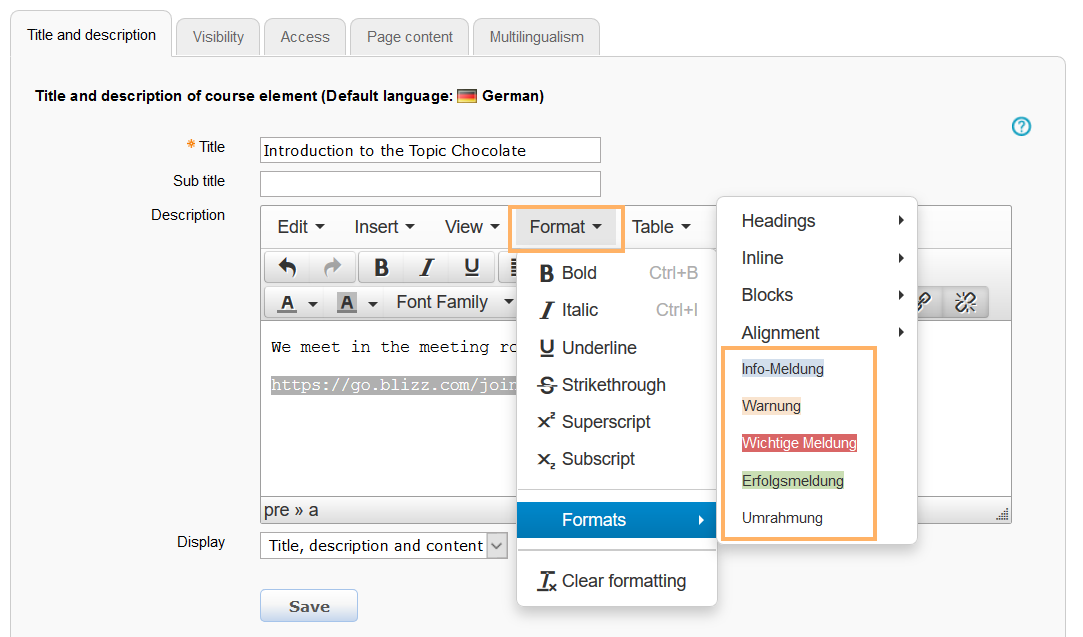Click the redo arrow in editor toolbar
Viewport: 1083px width, 637px height.
point(332,268)
